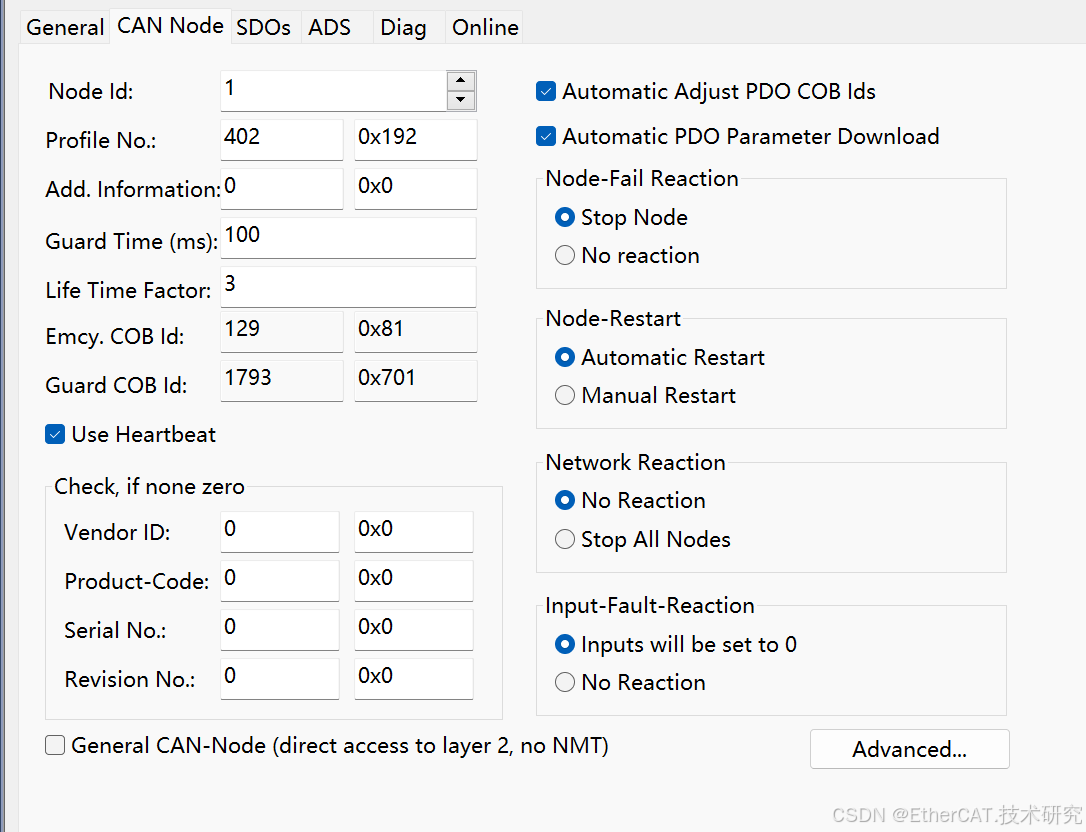
Task: Select No Reaction under Input-Fault-Reaction
Action: tap(565, 683)
